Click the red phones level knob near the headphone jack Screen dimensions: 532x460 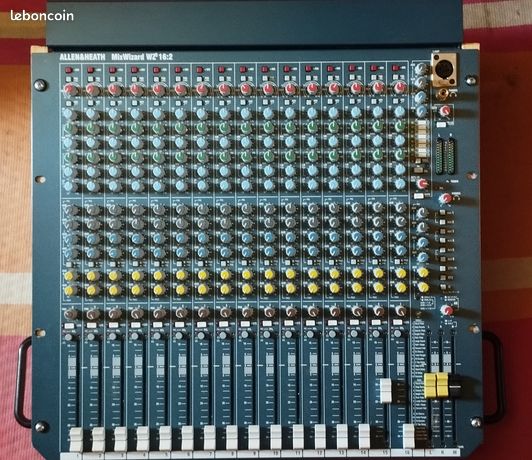coord(445,111)
